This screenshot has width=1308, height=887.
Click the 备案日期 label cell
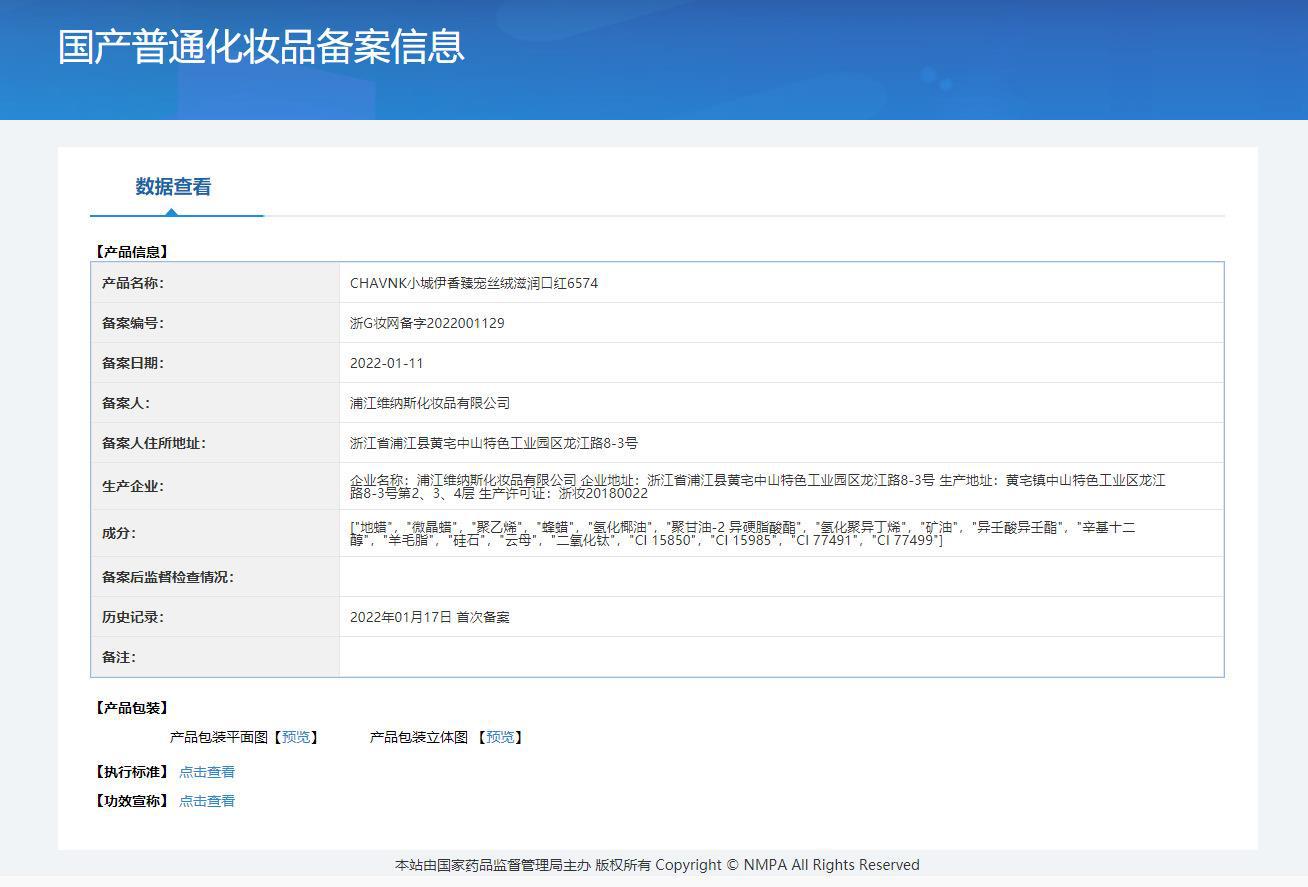(215, 363)
